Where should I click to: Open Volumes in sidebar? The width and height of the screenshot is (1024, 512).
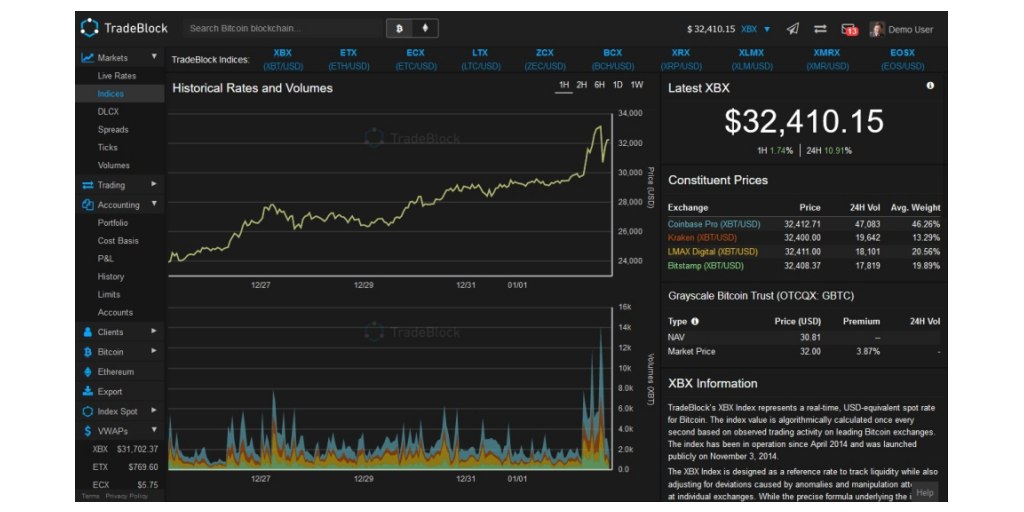[x=114, y=165]
